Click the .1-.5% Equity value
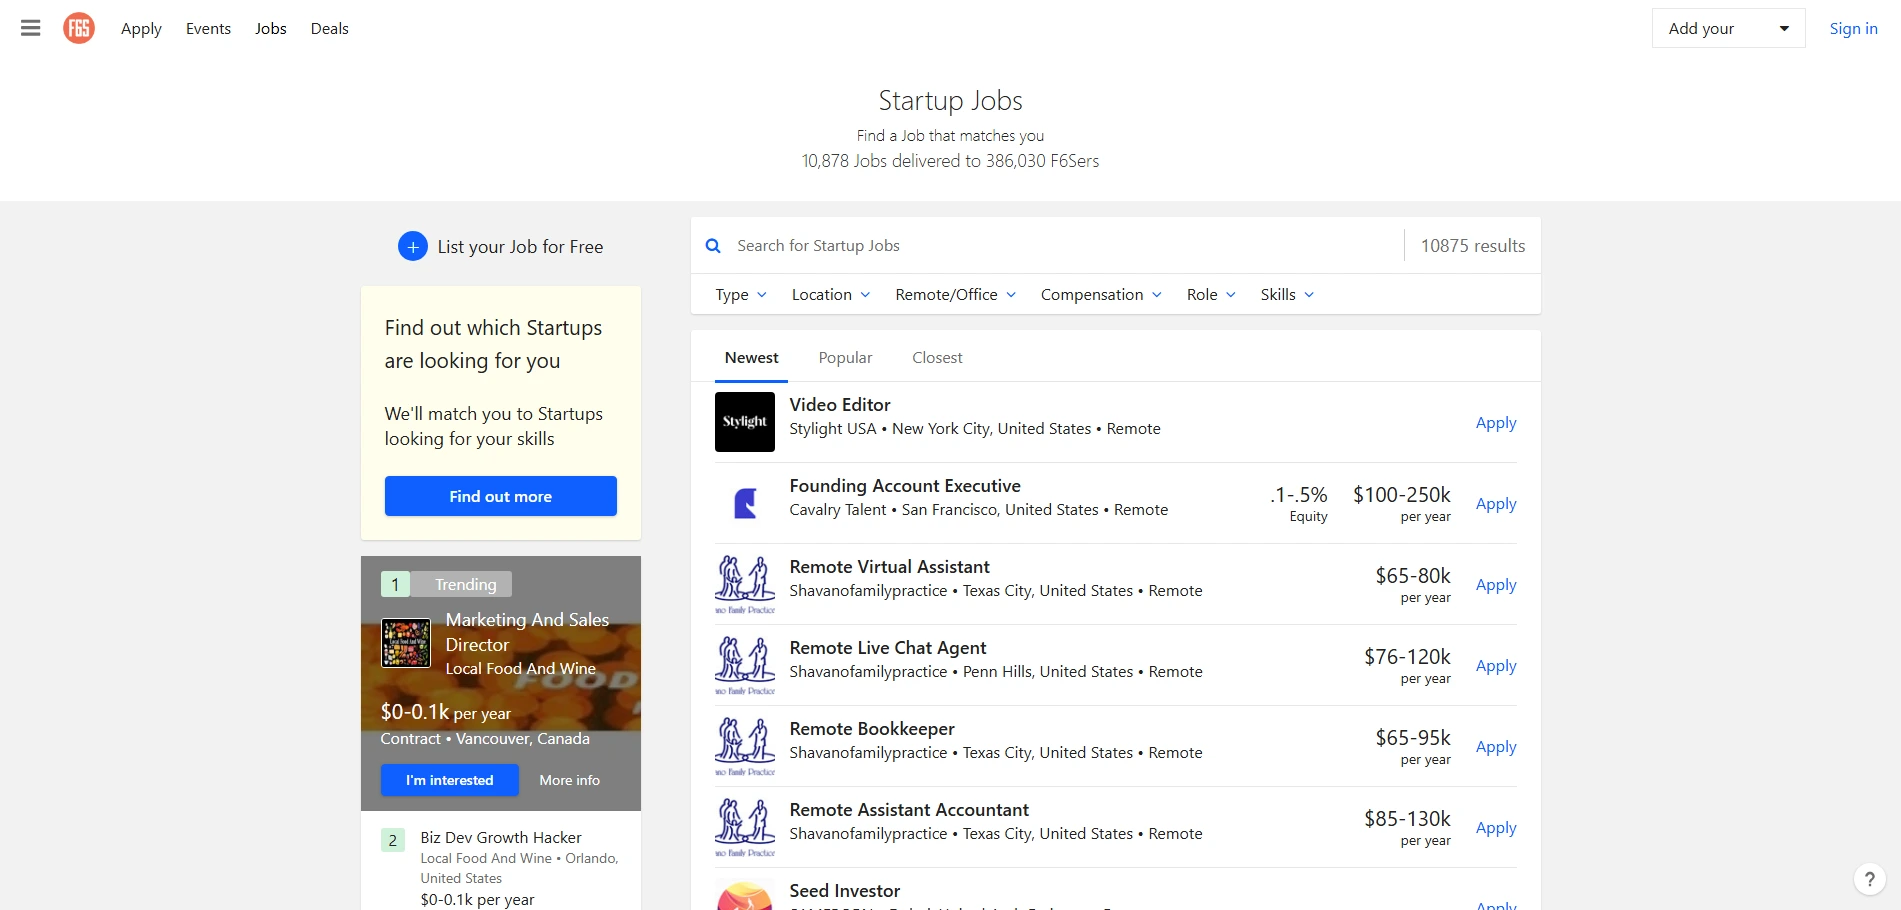1901x910 pixels. click(x=1299, y=504)
